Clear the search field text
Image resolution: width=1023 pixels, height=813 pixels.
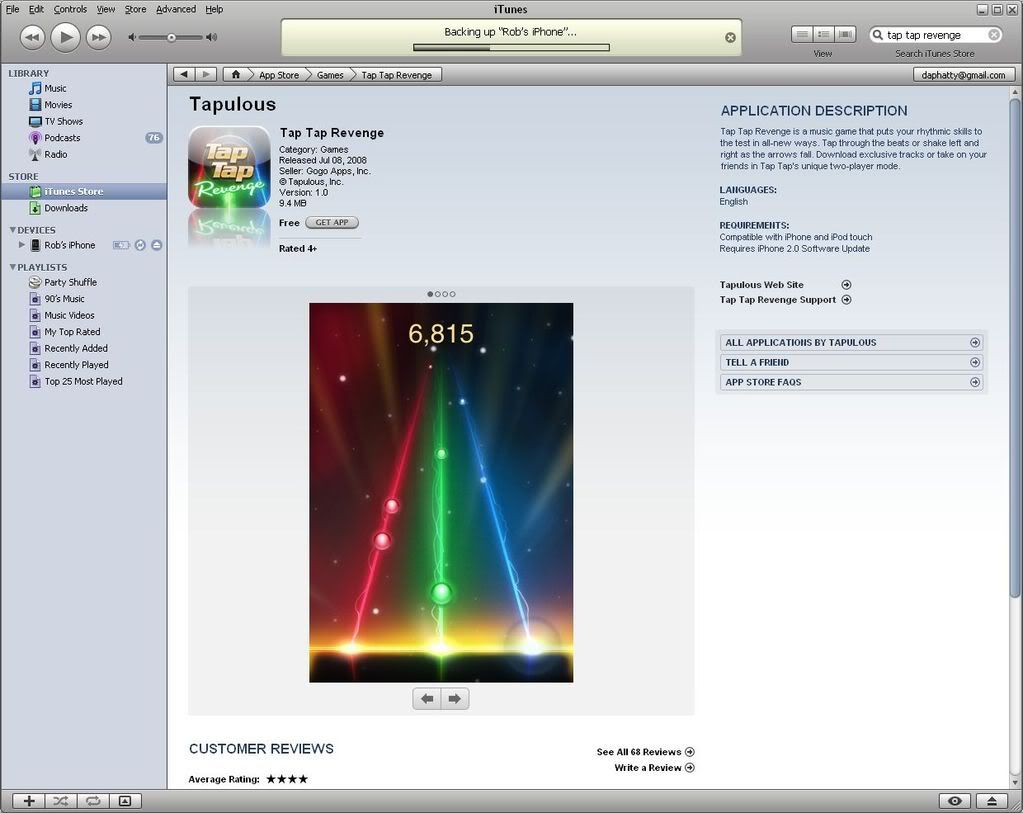pyautogui.click(x=994, y=35)
